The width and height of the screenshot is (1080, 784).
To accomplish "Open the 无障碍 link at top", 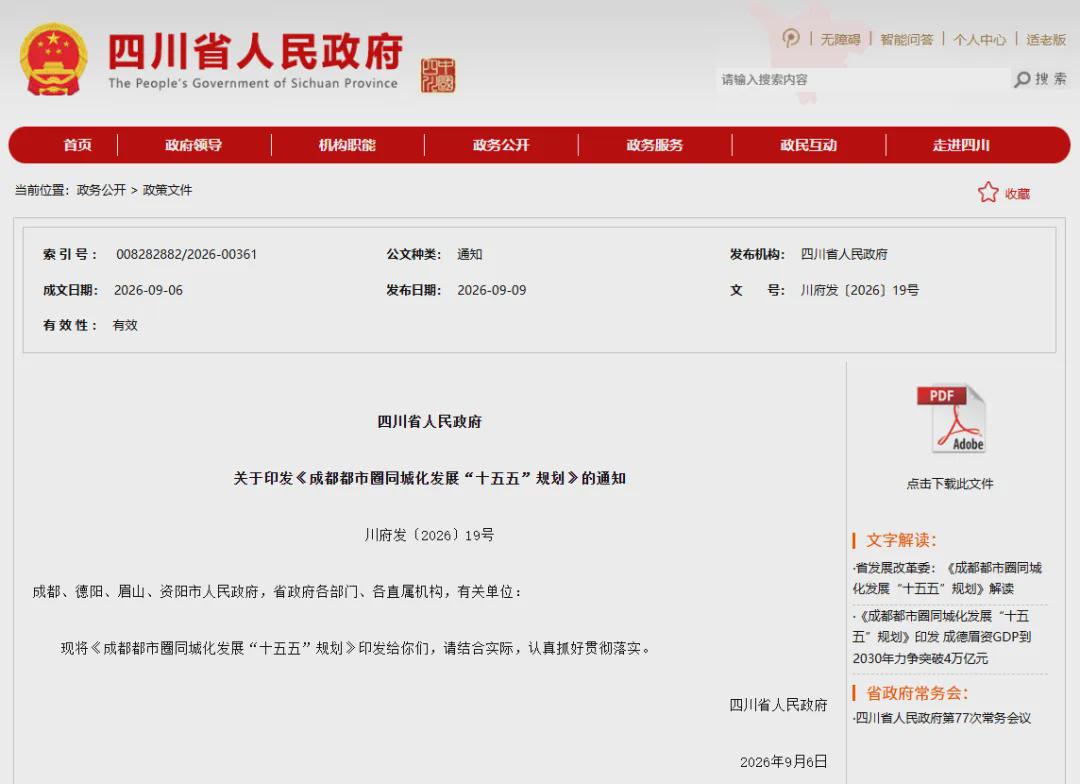I will pyautogui.click(x=840, y=40).
